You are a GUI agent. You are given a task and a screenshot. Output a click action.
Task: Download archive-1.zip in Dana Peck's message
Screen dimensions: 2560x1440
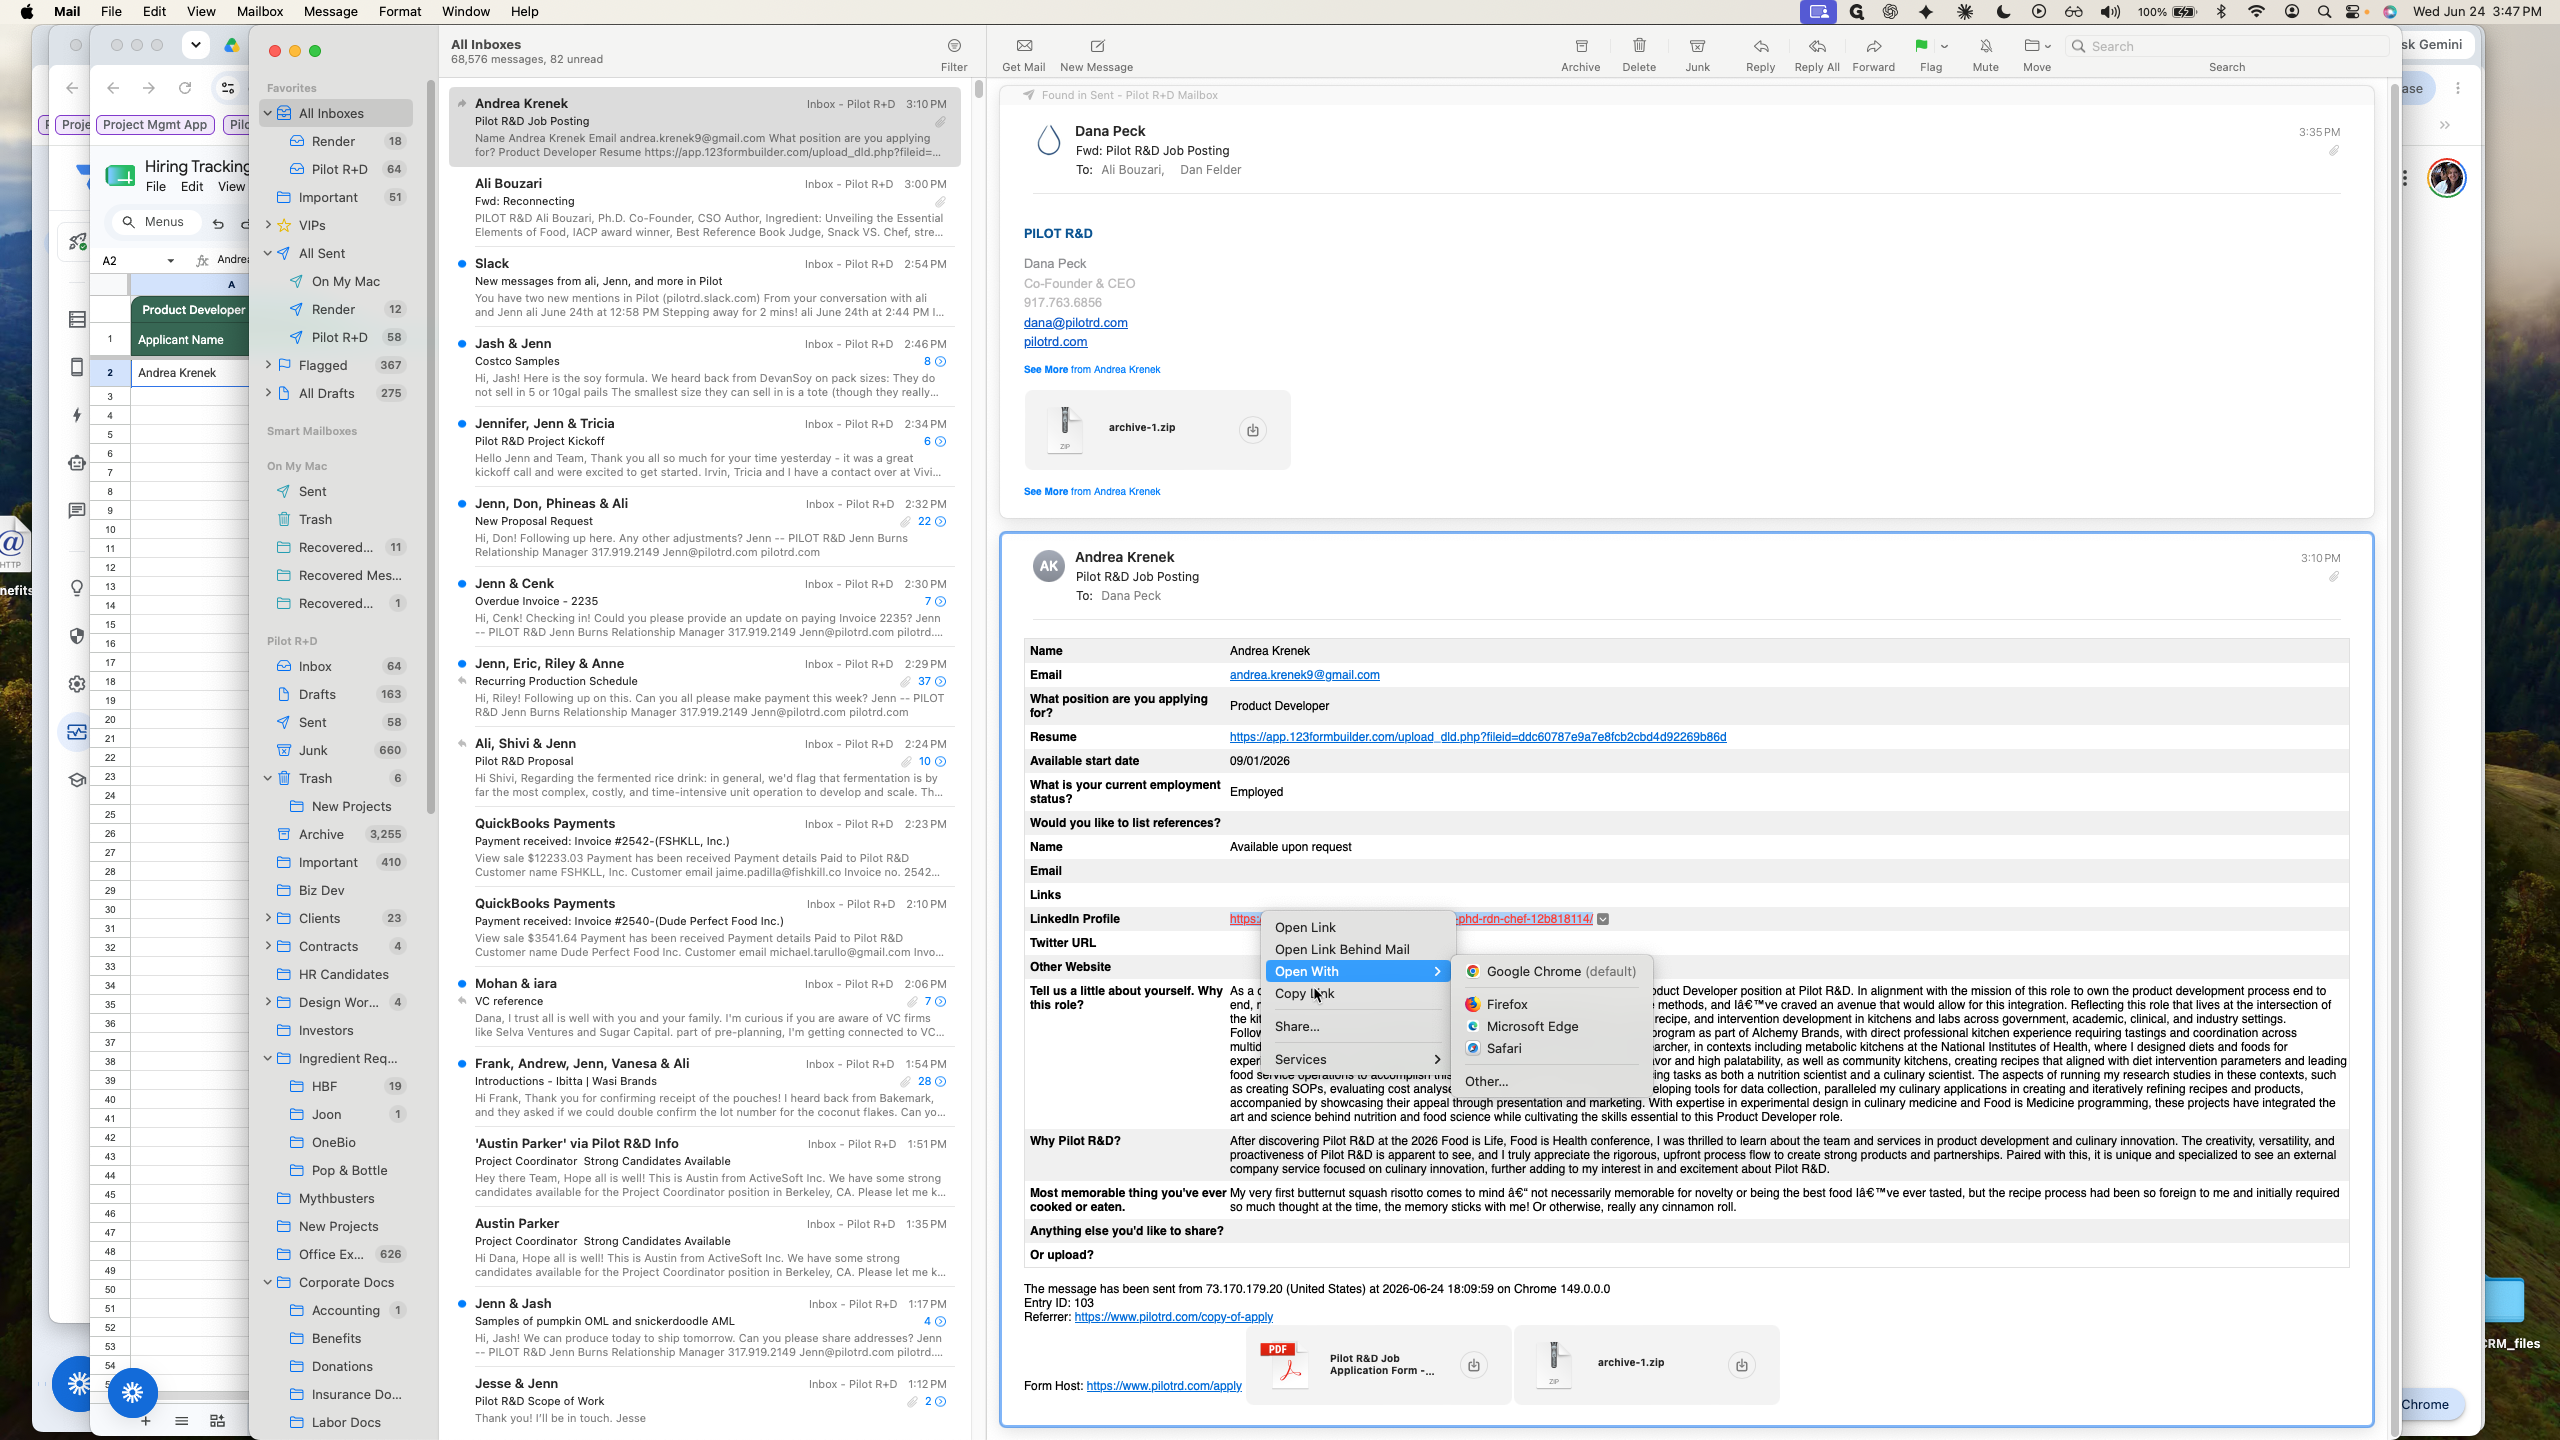click(x=1252, y=430)
